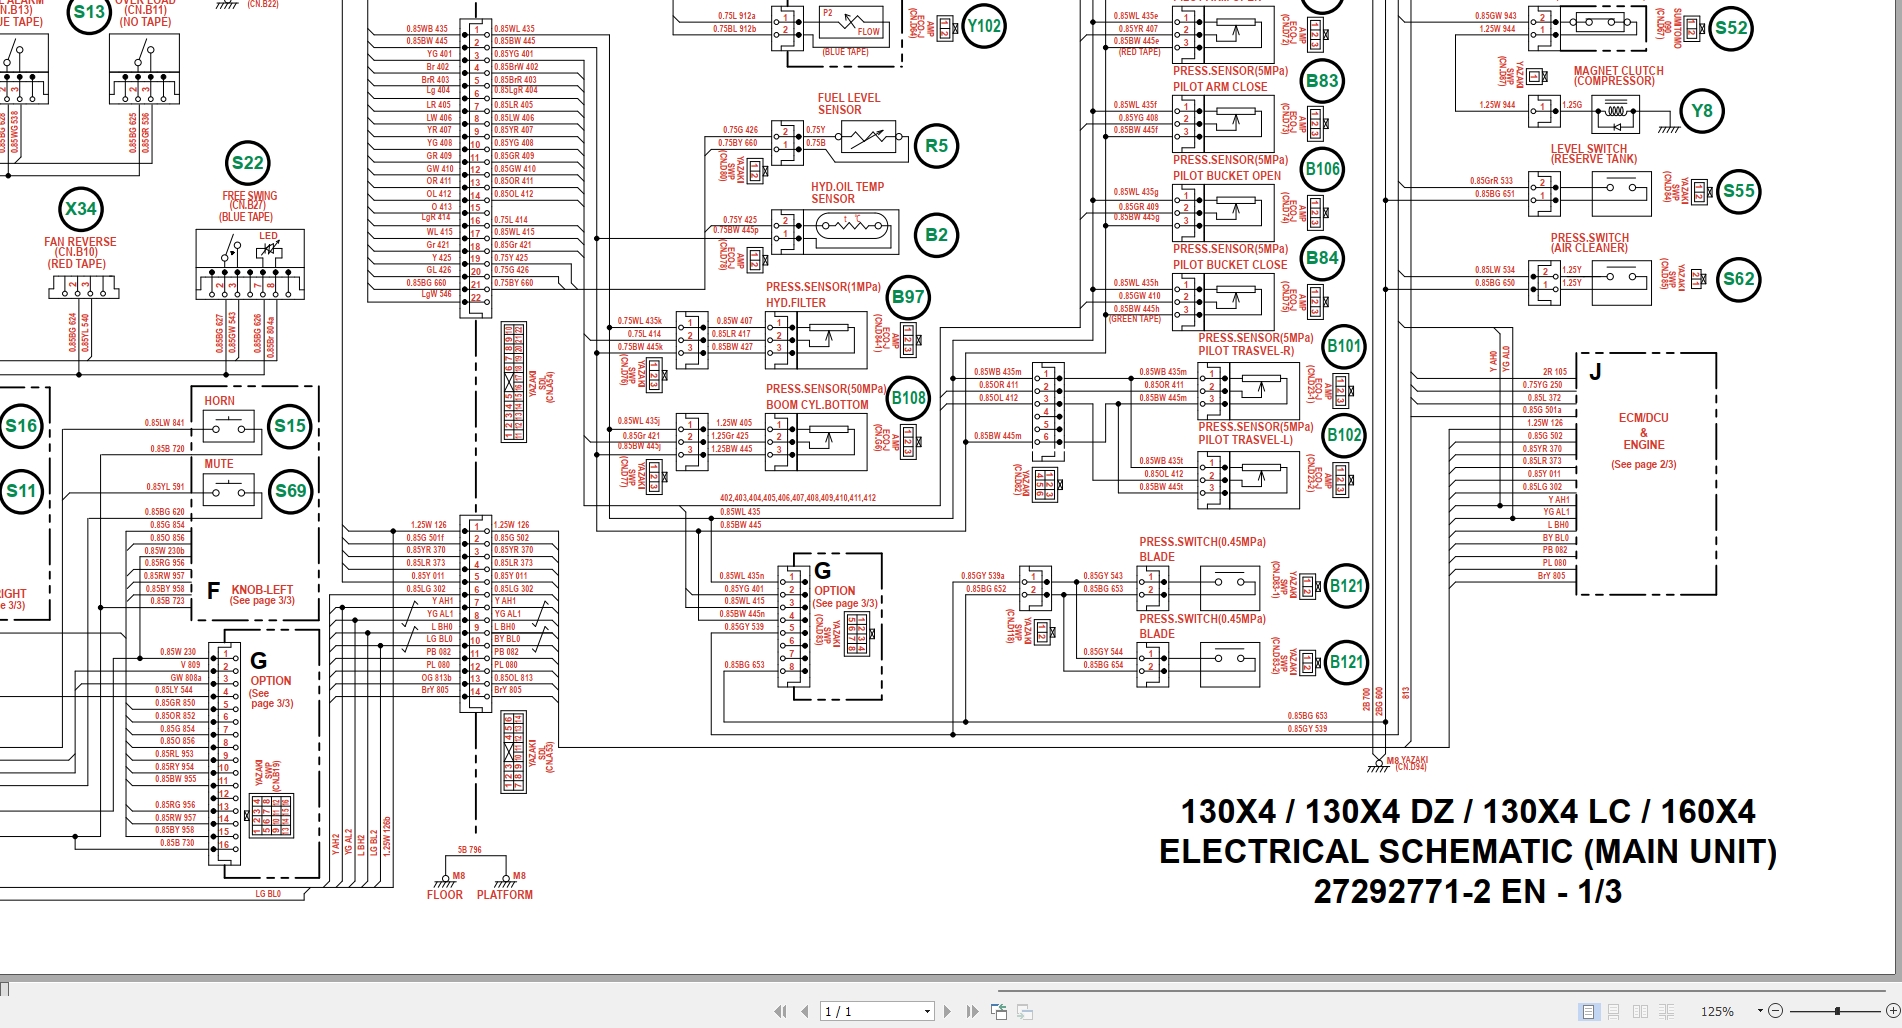Go forward to the next view
Image resolution: width=1902 pixels, height=1028 pixels.
coord(1025,1011)
